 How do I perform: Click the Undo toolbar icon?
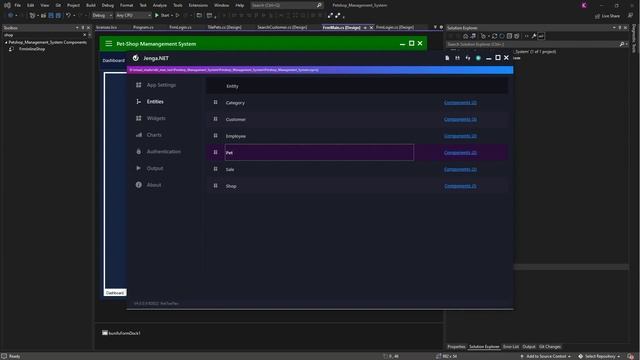click(68, 16)
